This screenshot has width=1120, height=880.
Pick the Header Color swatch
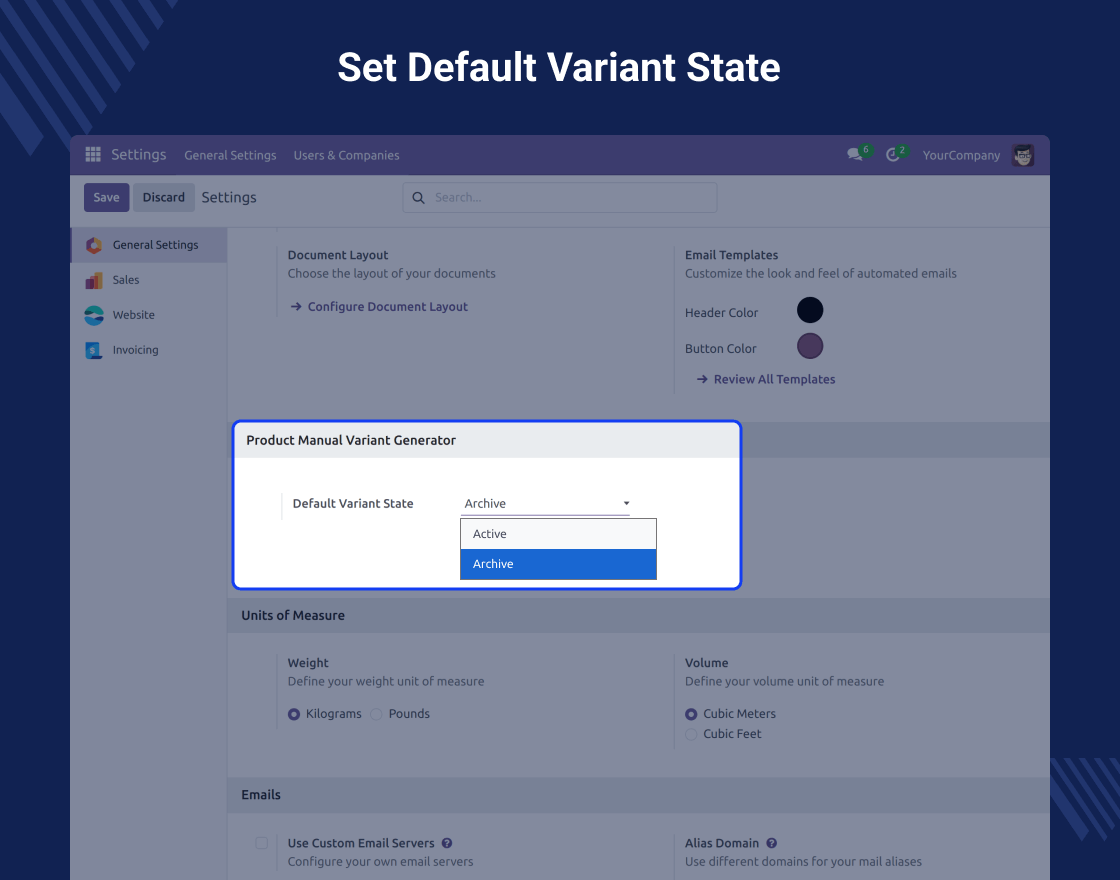810,310
